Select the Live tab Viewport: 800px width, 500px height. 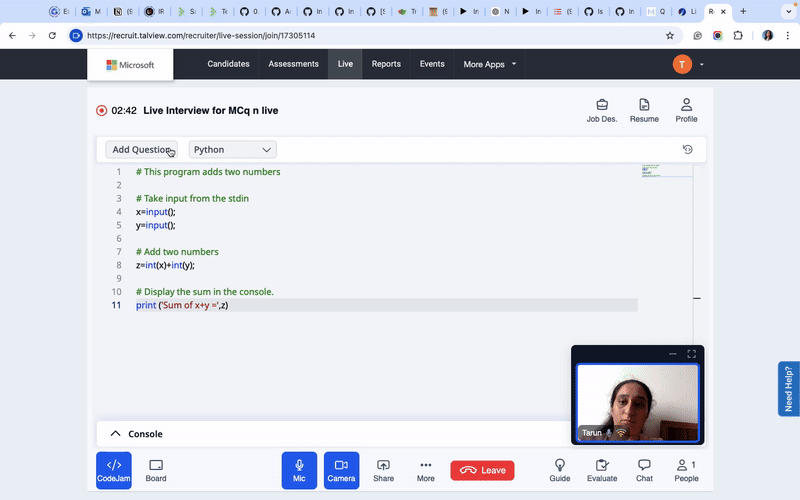tap(345, 64)
